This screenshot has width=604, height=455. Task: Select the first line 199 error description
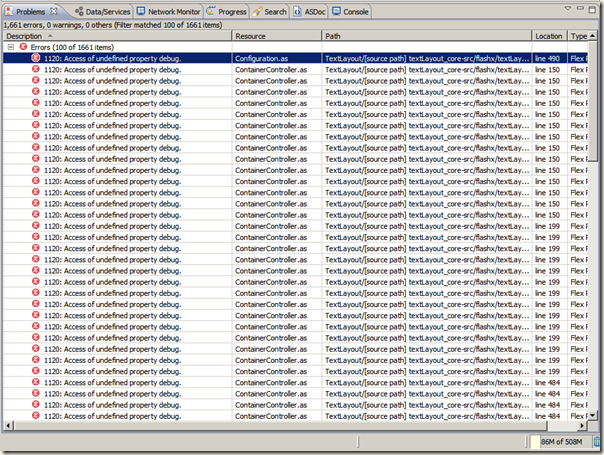coord(112,226)
